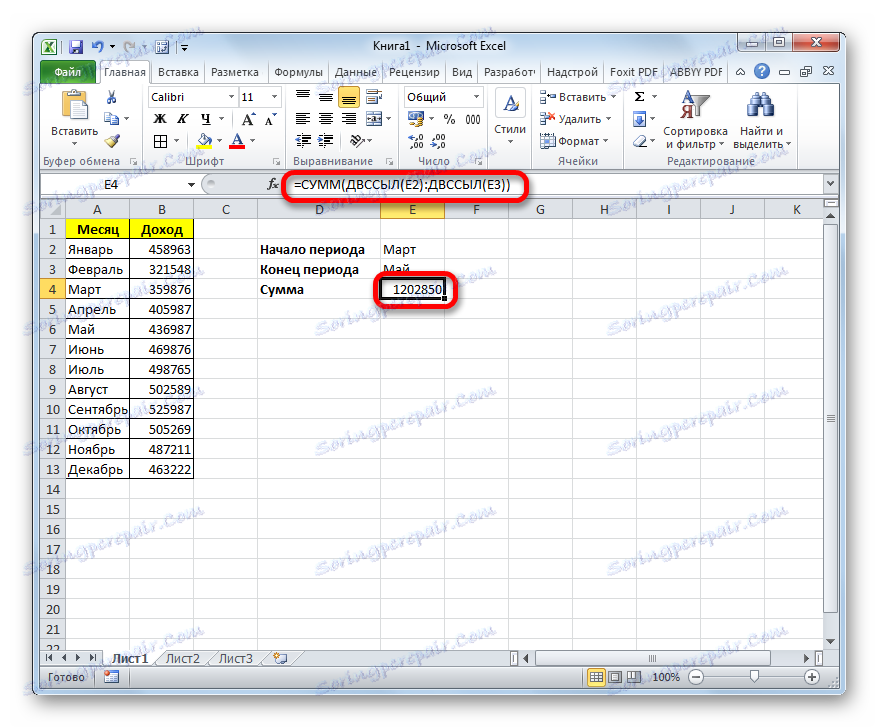Click the Вставить cells button
Screen dimensions: 879x728
coord(577,97)
